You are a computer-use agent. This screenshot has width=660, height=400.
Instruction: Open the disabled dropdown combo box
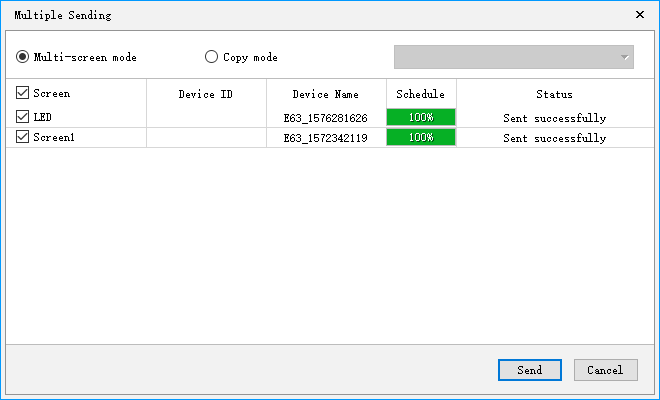pos(505,57)
